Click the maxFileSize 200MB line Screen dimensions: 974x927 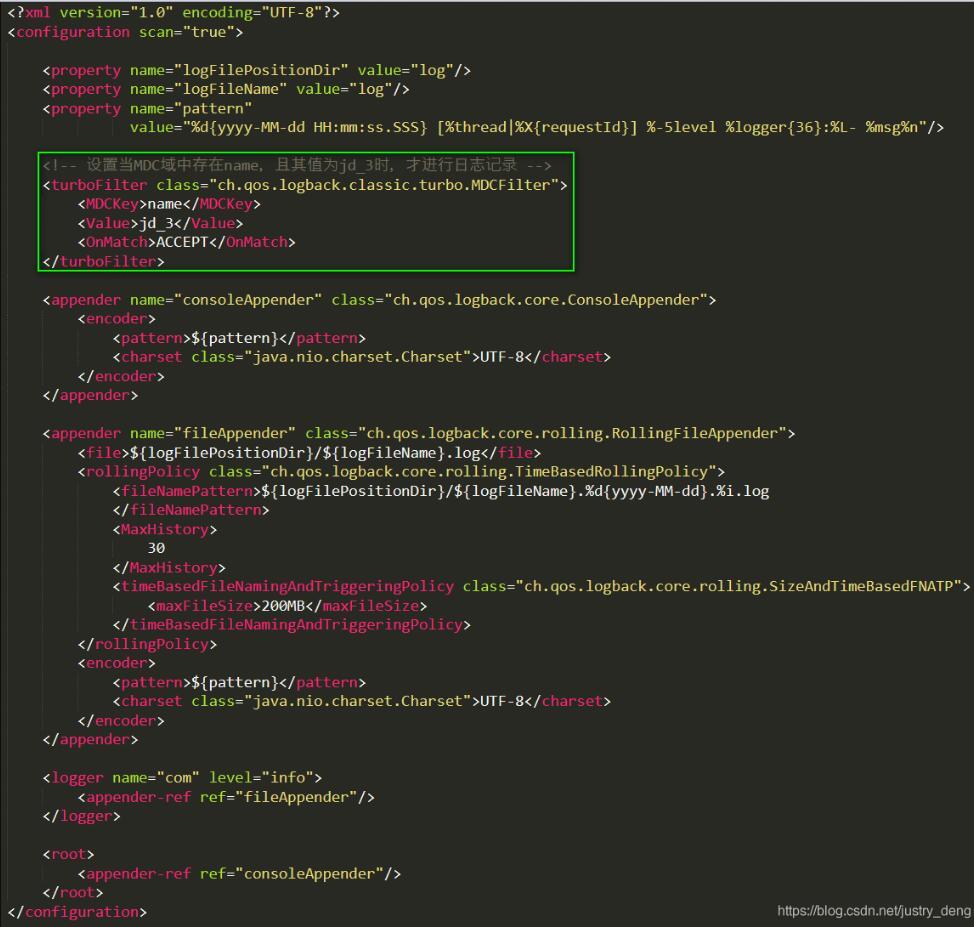287,606
